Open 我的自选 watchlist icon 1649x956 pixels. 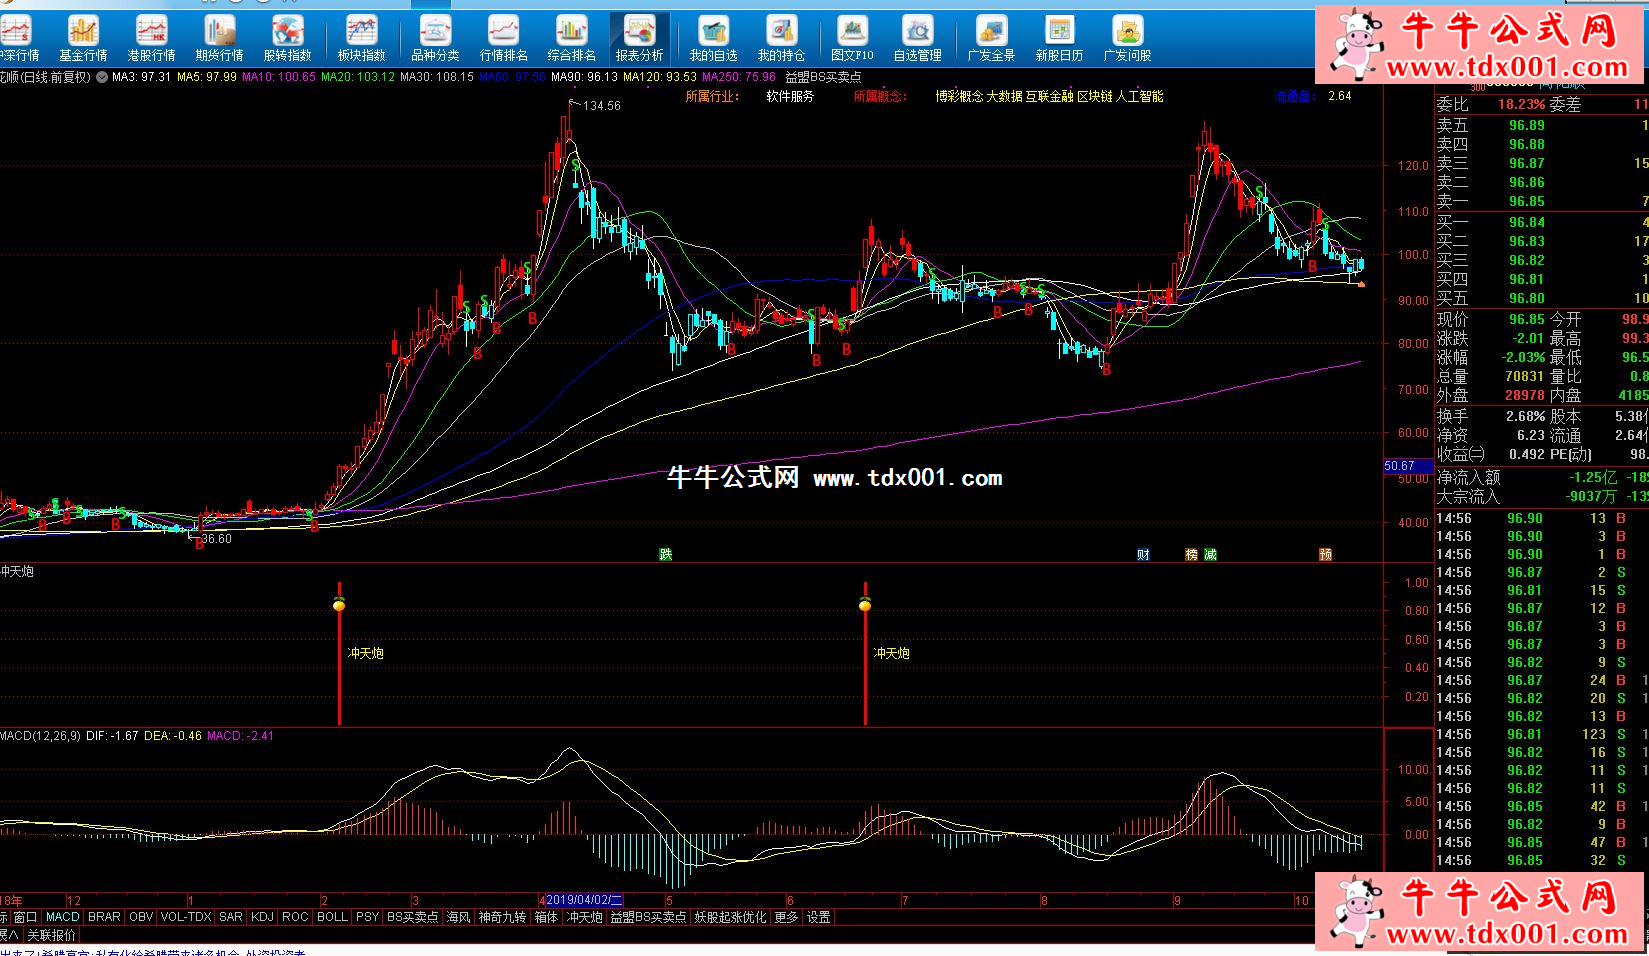(713, 38)
